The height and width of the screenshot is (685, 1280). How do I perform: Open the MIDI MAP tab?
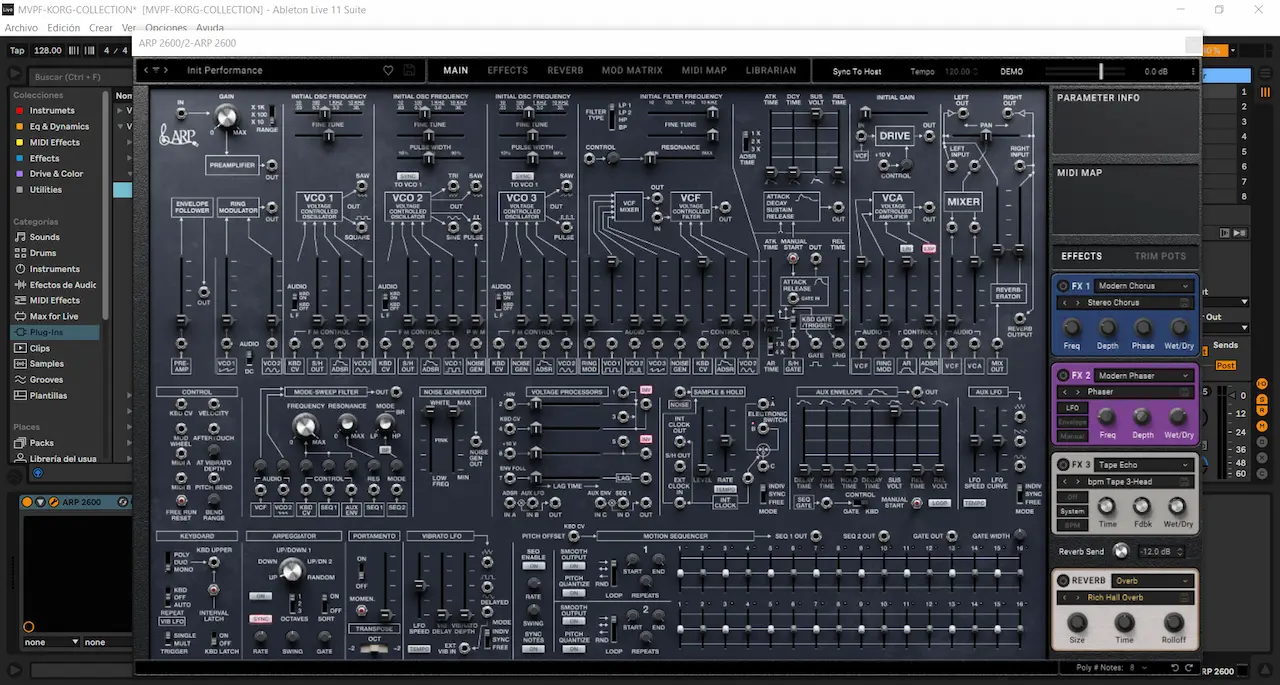[x=704, y=71]
